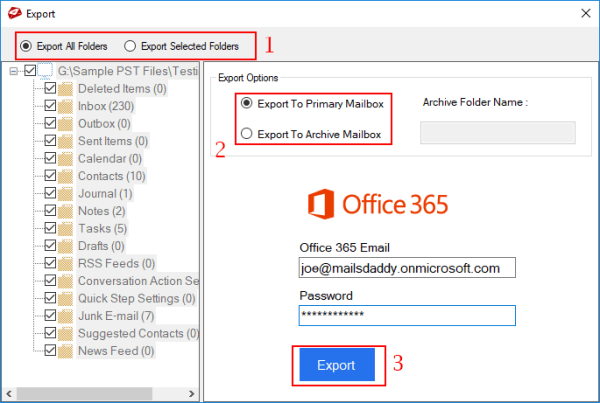Click the Inbox folder icon

pyautogui.click(x=67, y=106)
